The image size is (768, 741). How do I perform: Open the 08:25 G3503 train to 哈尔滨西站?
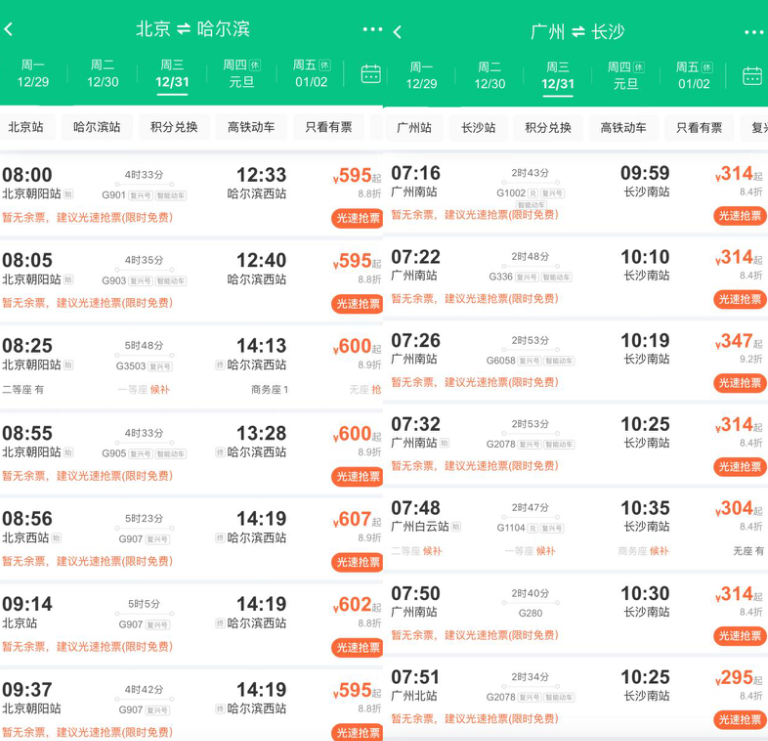pyautogui.click(x=190, y=365)
